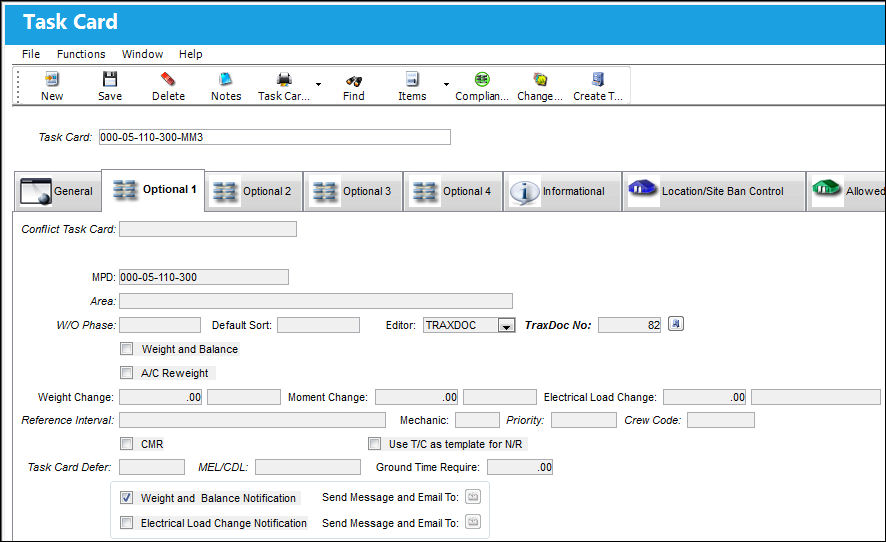Toggle the A/C Reweight checkbox
The height and width of the screenshot is (542, 886).
coord(127,372)
